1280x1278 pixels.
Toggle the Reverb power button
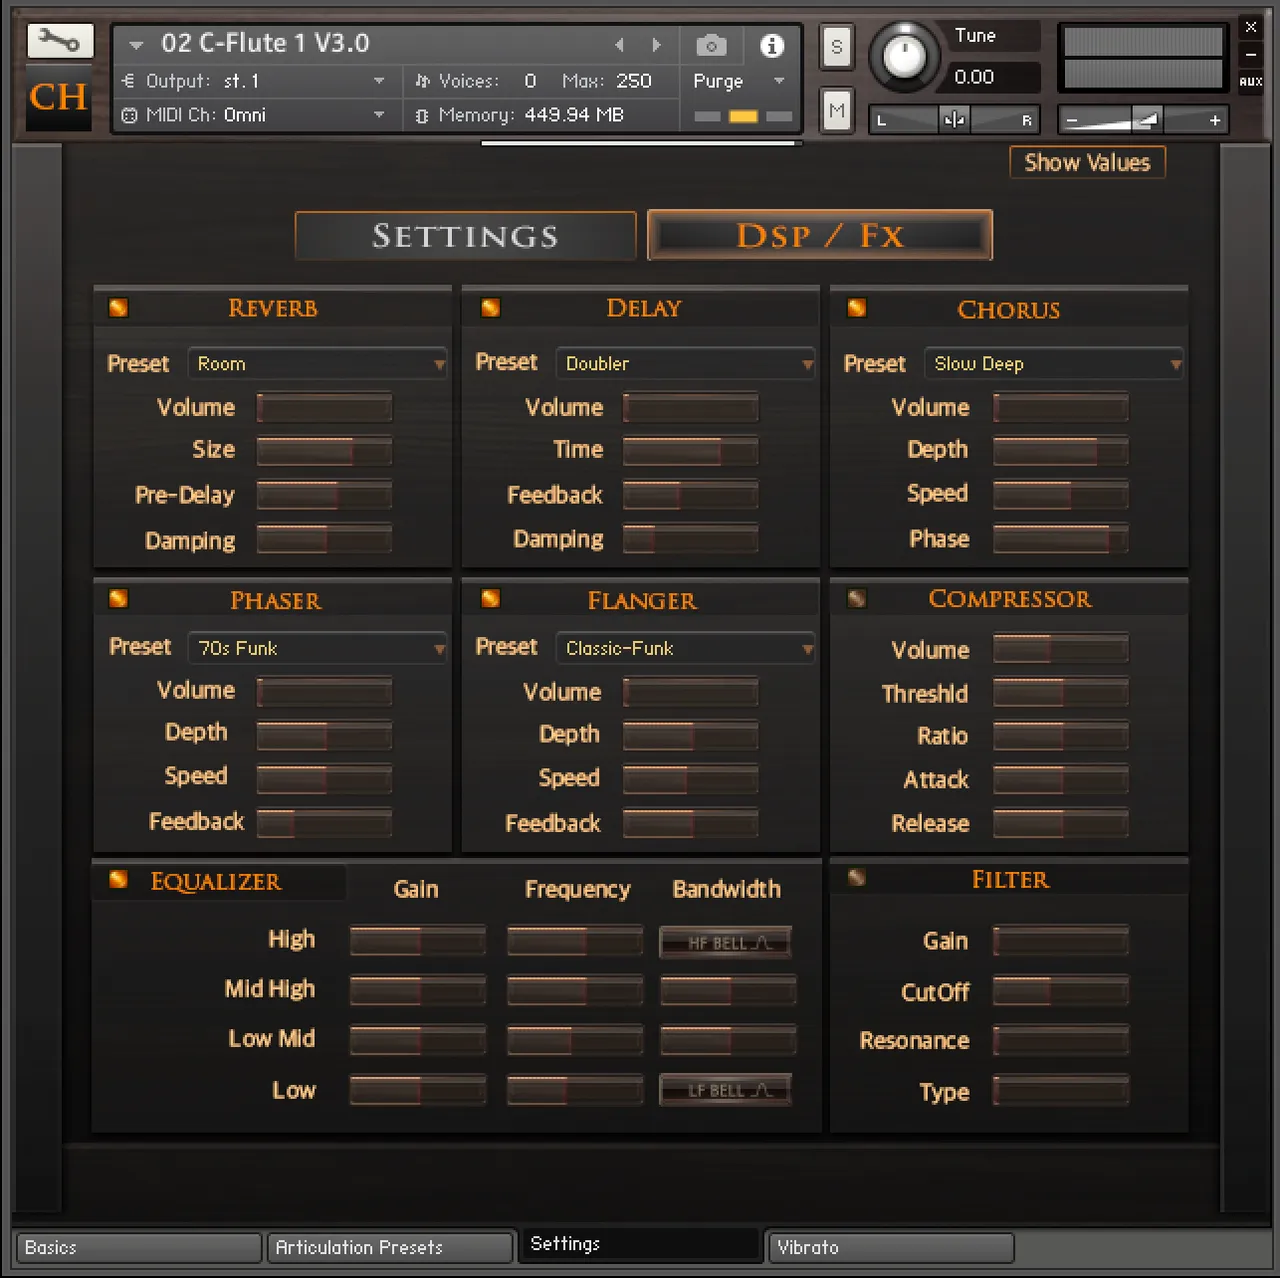tap(118, 308)
